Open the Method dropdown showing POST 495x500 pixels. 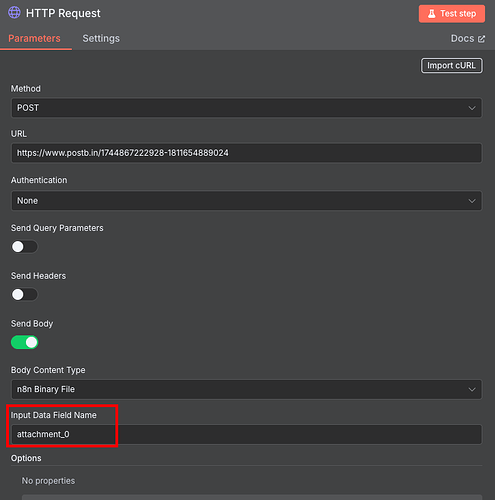247,108
